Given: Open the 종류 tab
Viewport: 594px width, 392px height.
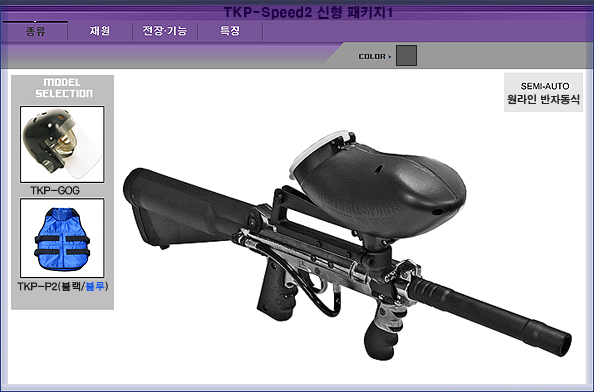Looking at the screenshot, I should click(36, 31).
